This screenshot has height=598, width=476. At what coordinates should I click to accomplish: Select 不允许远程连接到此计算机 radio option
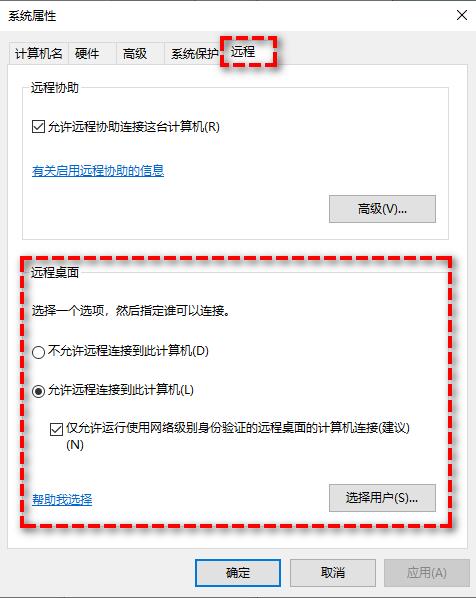click(39, 352)
